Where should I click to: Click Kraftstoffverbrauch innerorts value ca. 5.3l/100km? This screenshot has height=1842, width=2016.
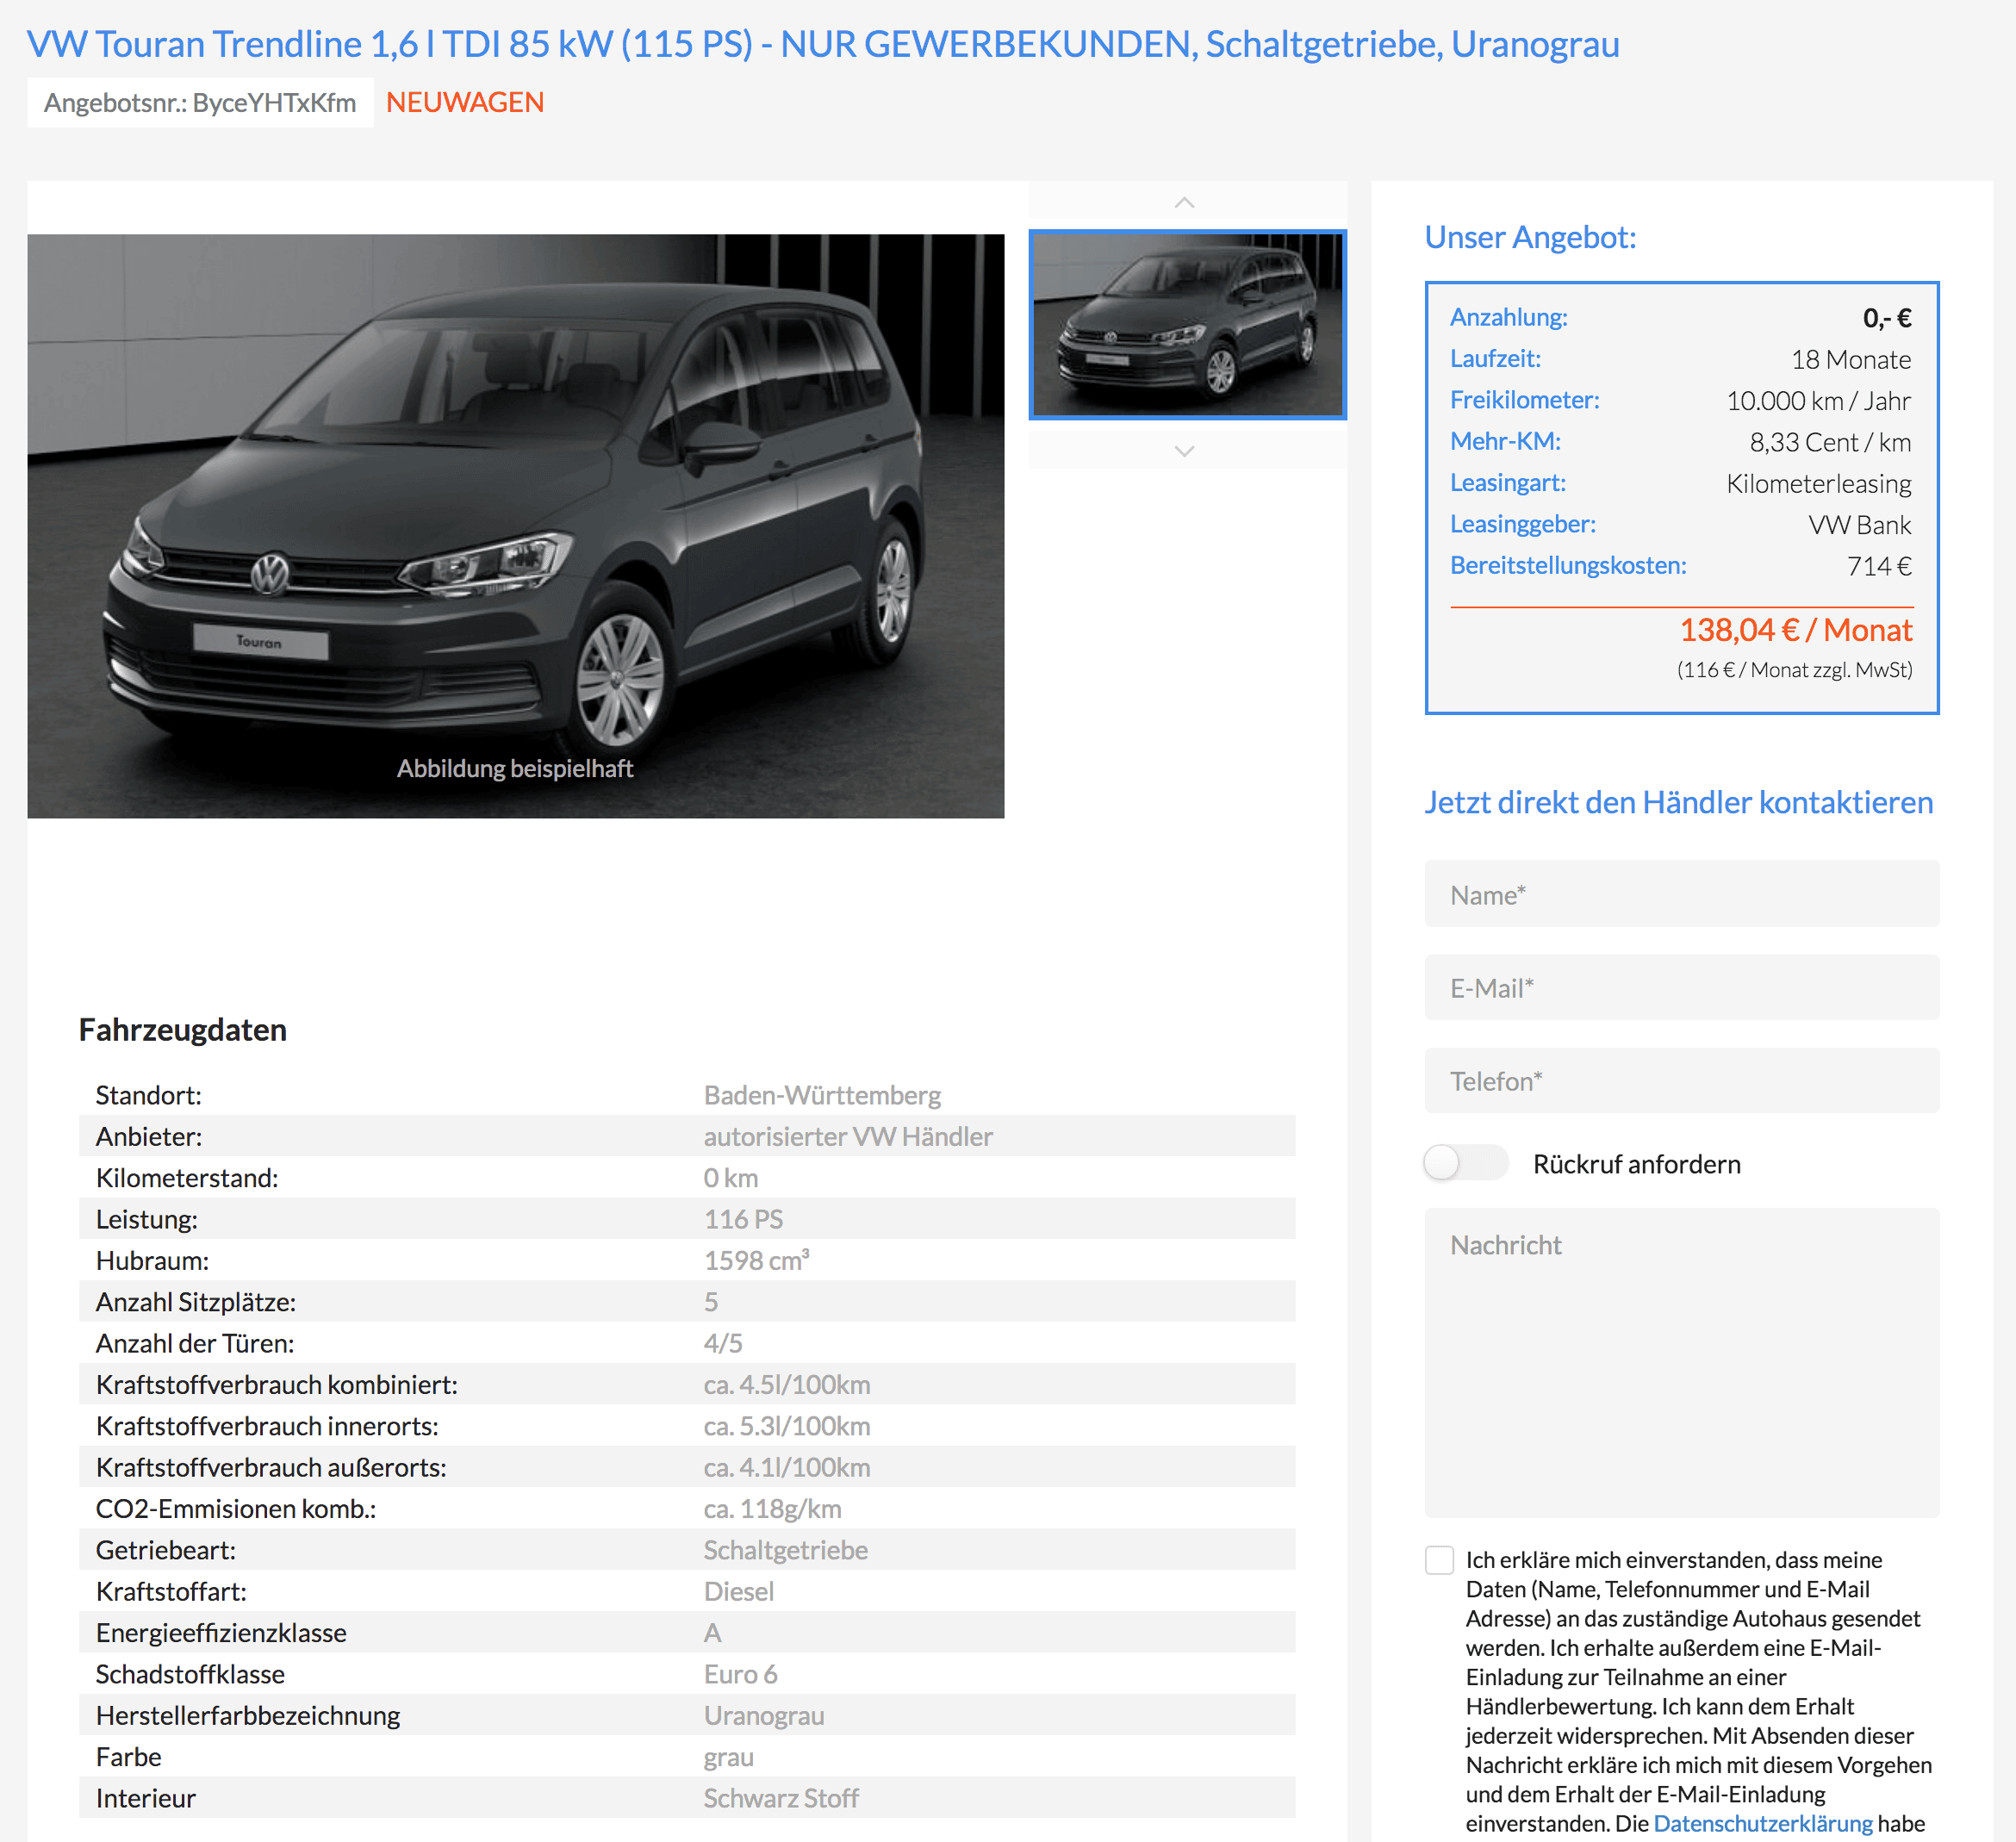(787, 1426)
